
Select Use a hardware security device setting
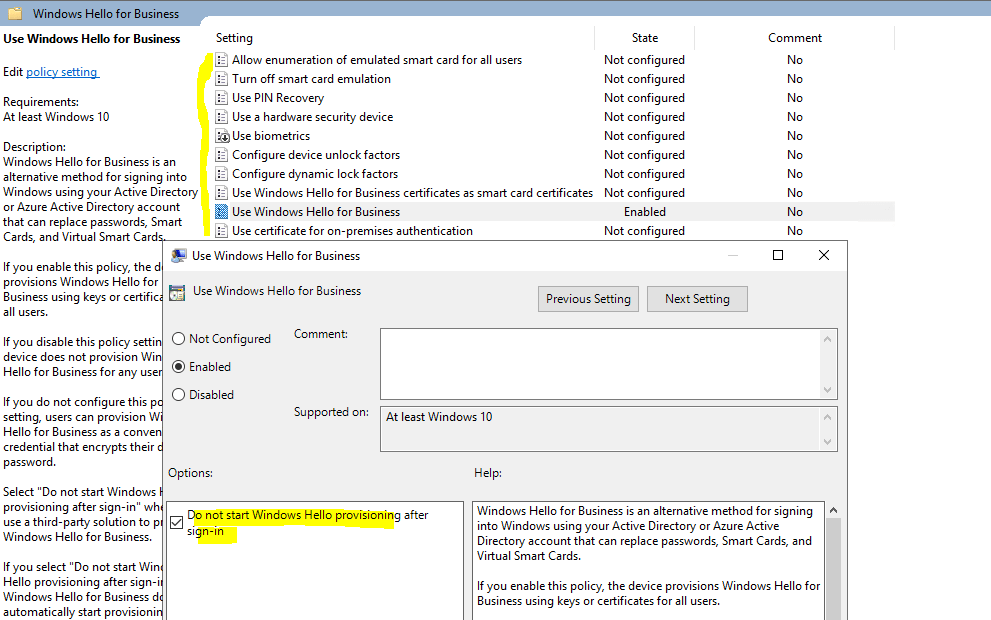pyautogui.click(x=312, y=117)
